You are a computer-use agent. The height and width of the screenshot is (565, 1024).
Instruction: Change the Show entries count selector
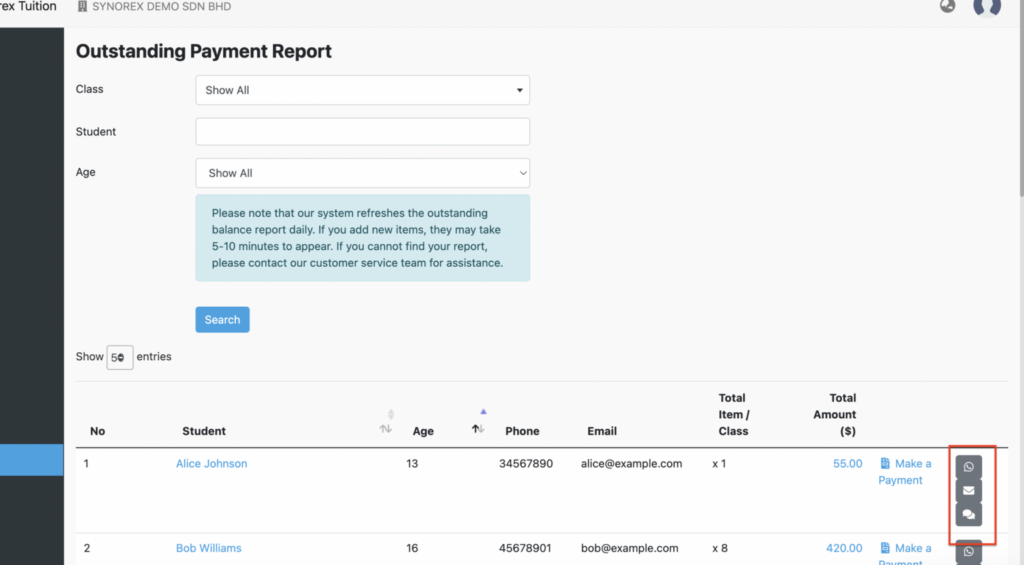(120, 357)
